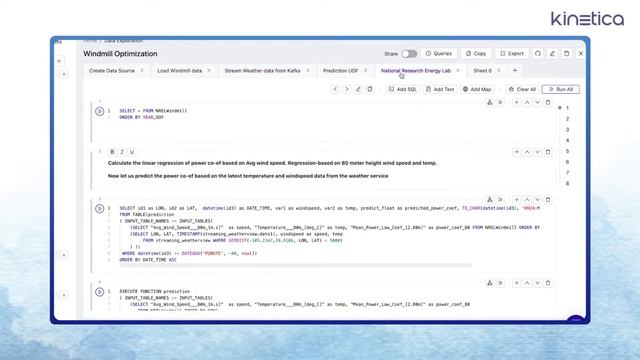The image size is (640, 360).
Task: Open the Queries panel
Action: [439, 53]
